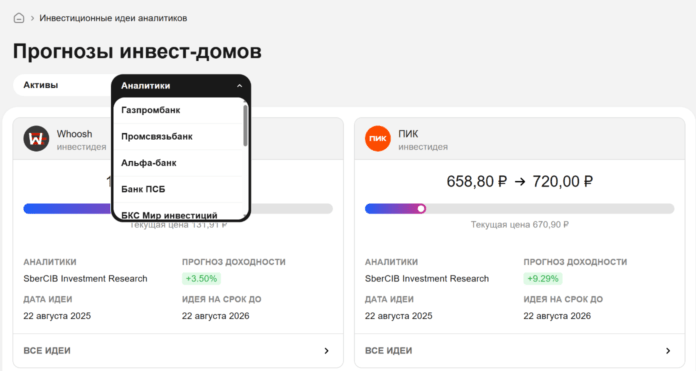The height and width of the screenshot is (371, 696).
Task: Click the arrow icon in Whoosh ВСЕ ИДЕИ row
Action: (x=326, y=351)
